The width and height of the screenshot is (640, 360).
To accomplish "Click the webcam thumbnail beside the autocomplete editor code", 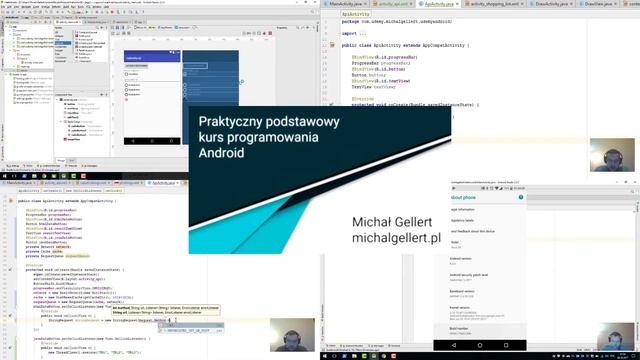I will (x=292, y=335).
